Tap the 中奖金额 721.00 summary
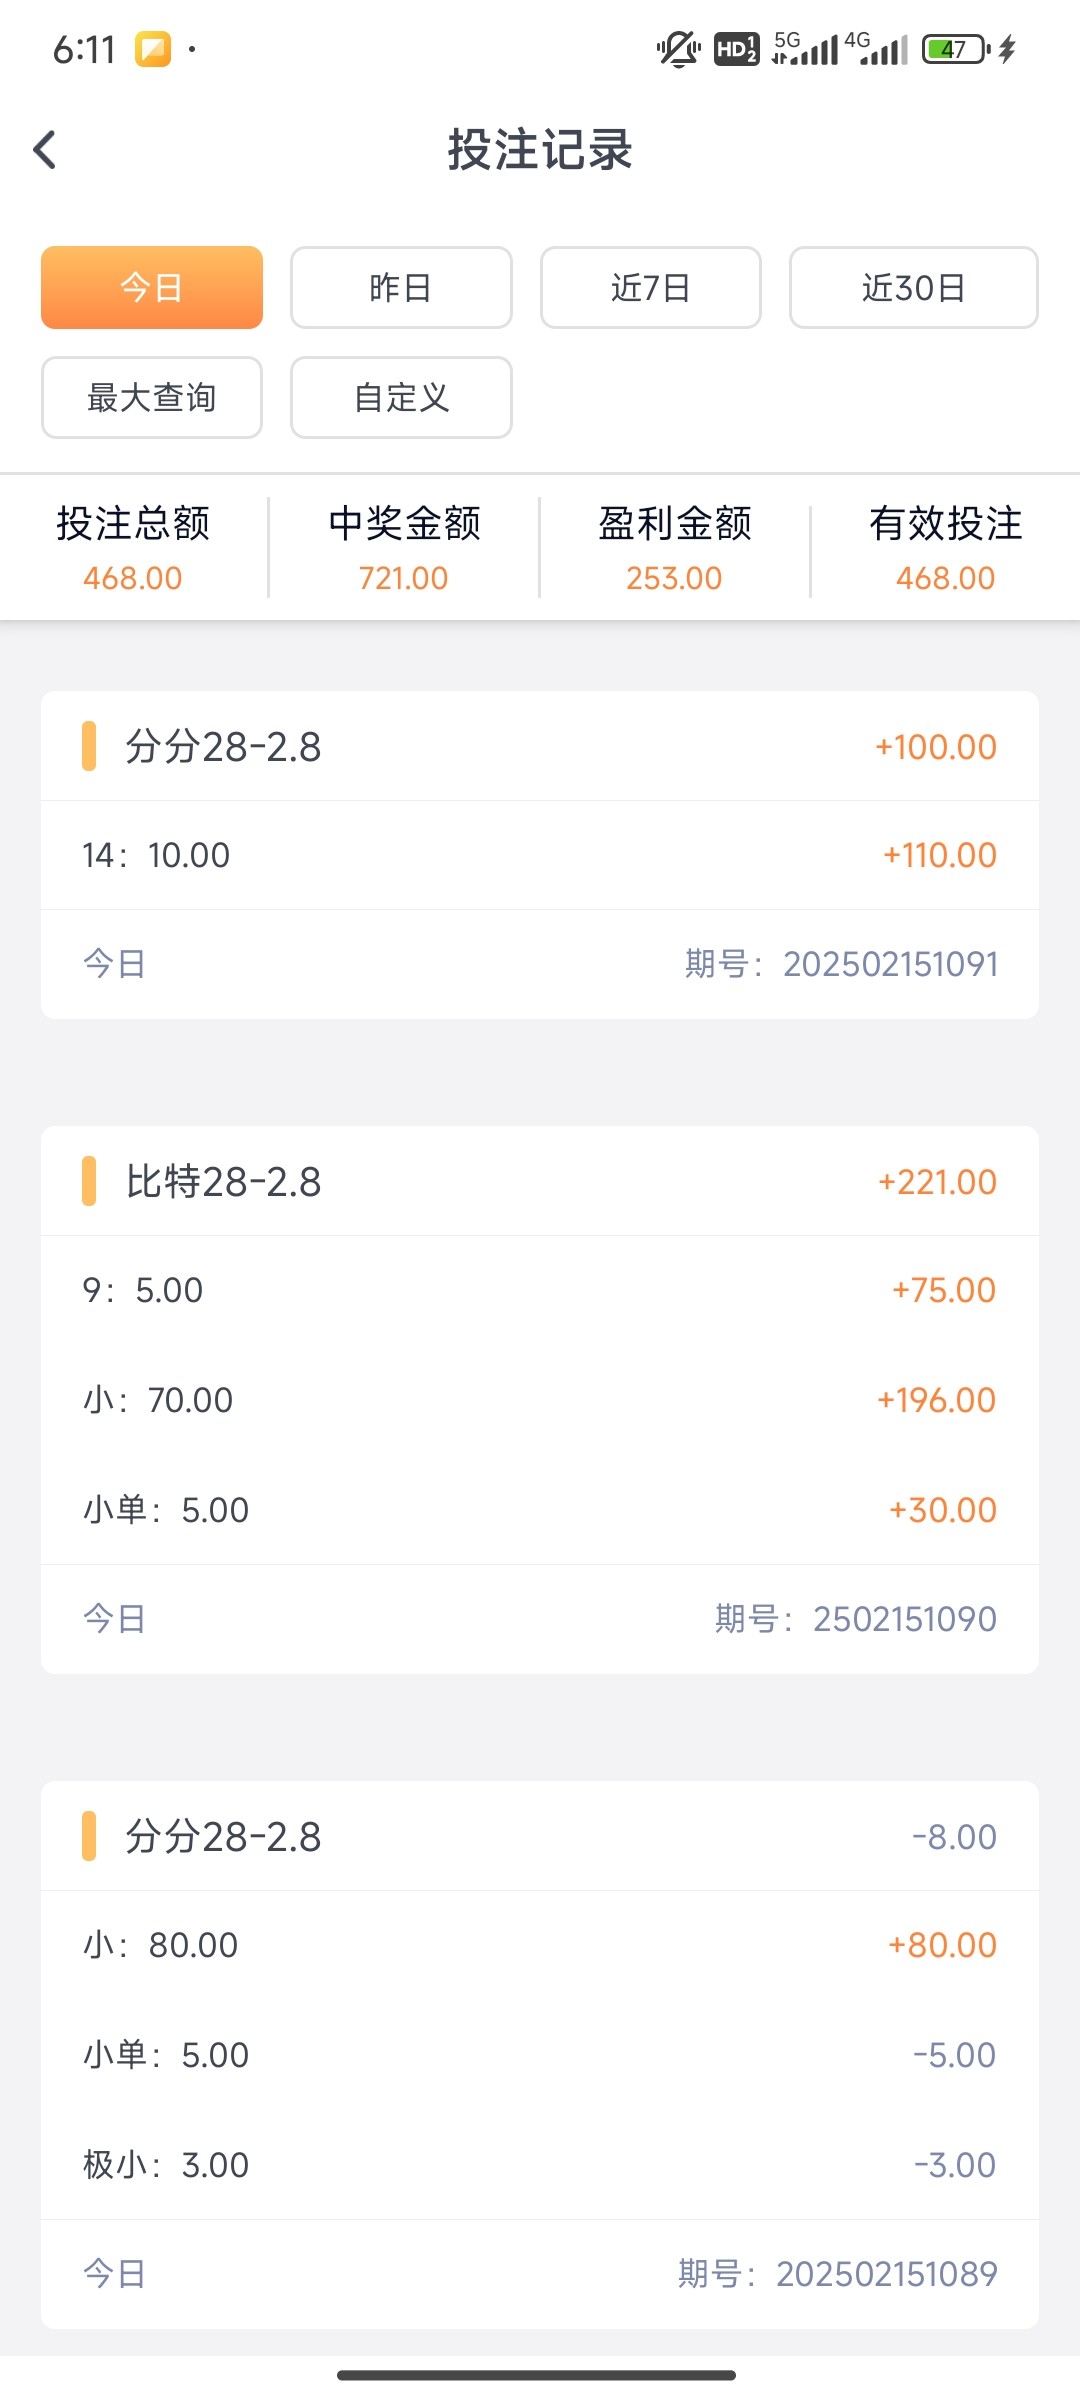 click(x=404, y=548)
